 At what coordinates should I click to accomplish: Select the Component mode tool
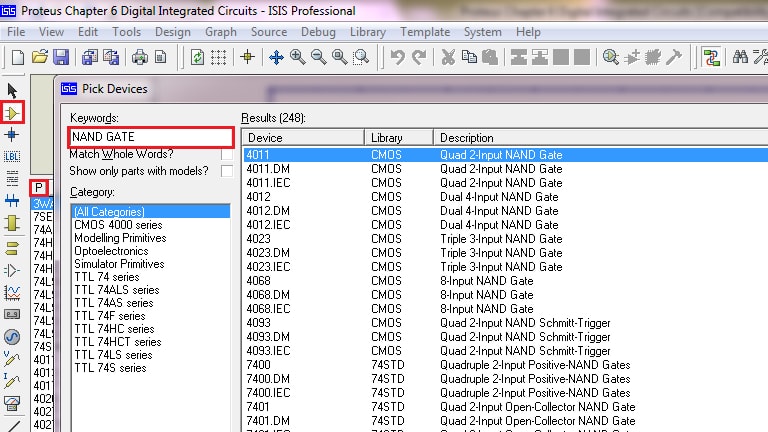tap(13, 113)
